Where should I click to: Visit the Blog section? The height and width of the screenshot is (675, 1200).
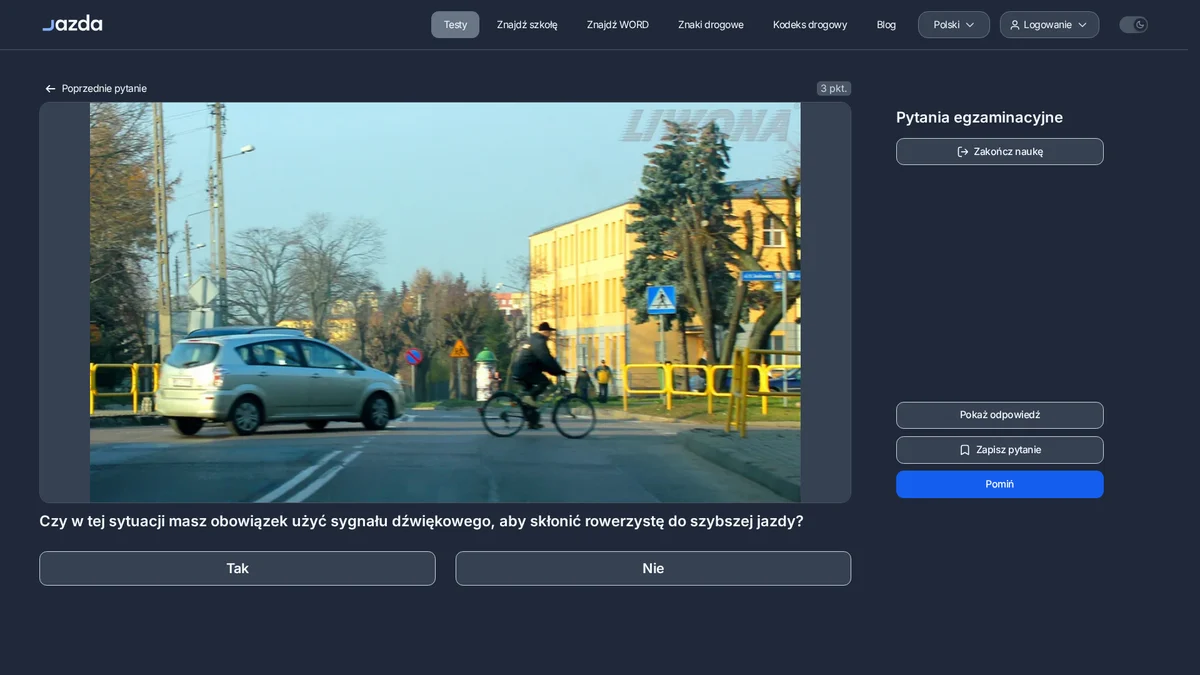coord(886,25)
